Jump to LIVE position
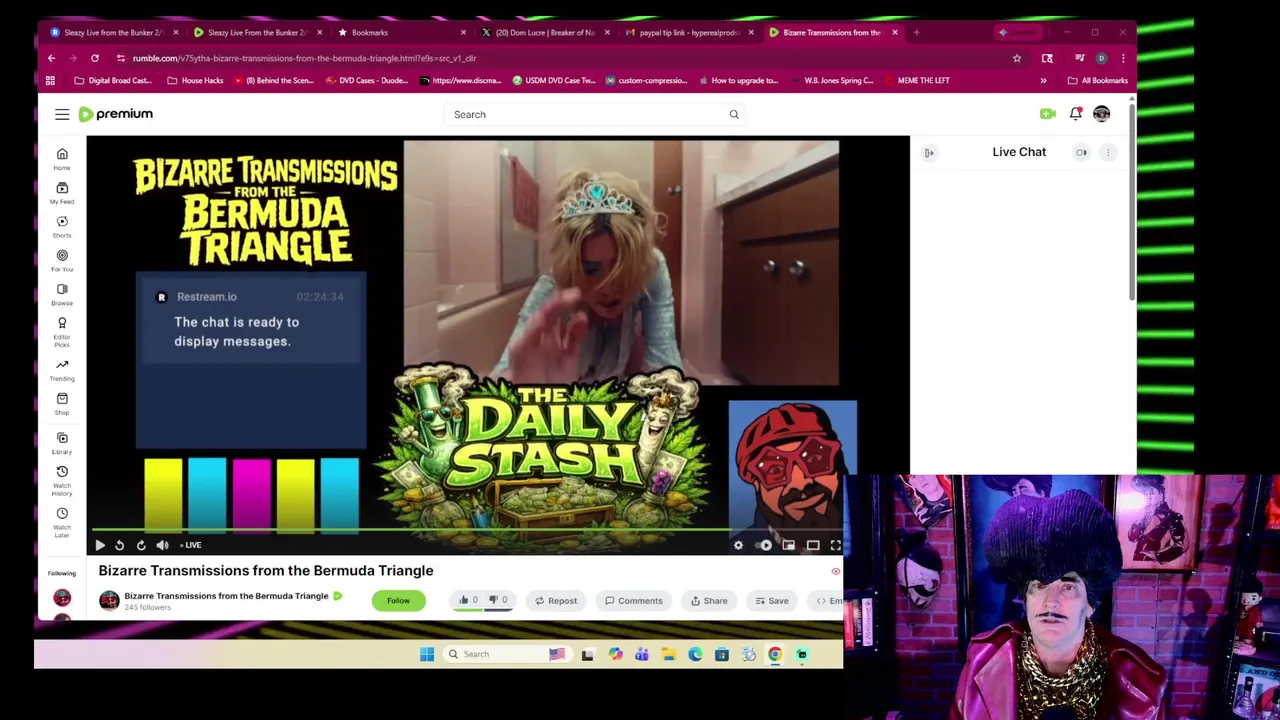Screen dimensions: 1280x720 [191, 545]
